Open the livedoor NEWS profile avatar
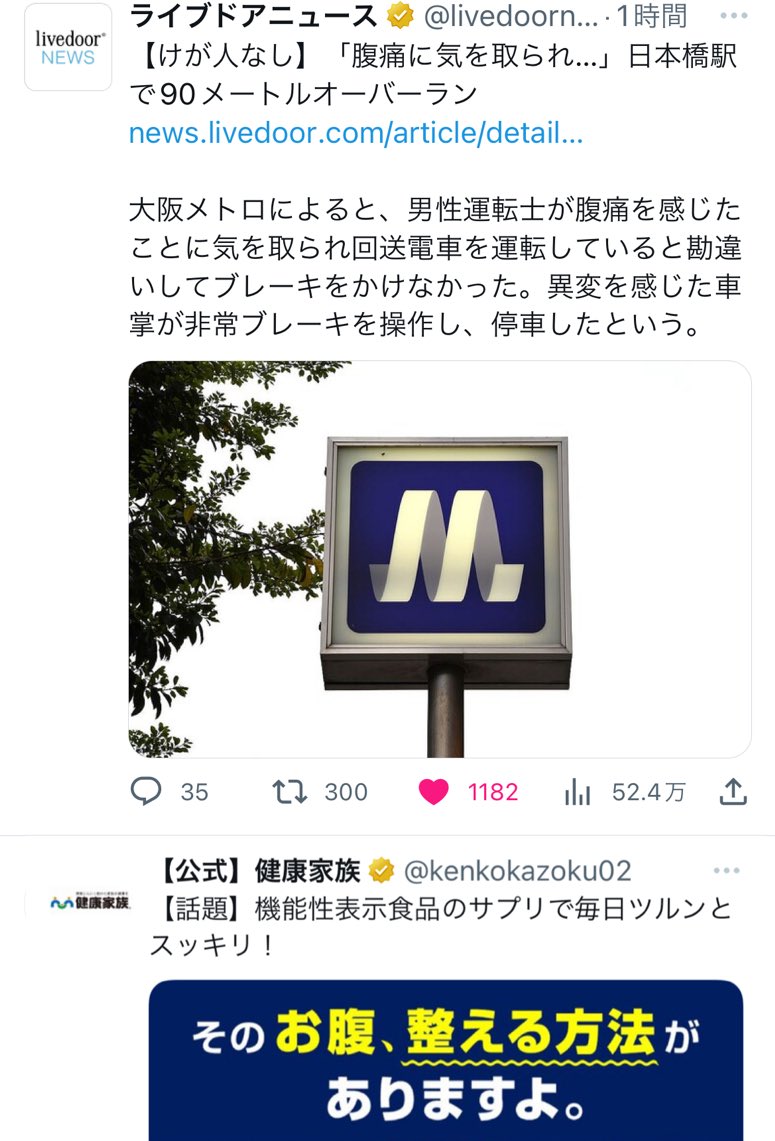 pos(68,48)
